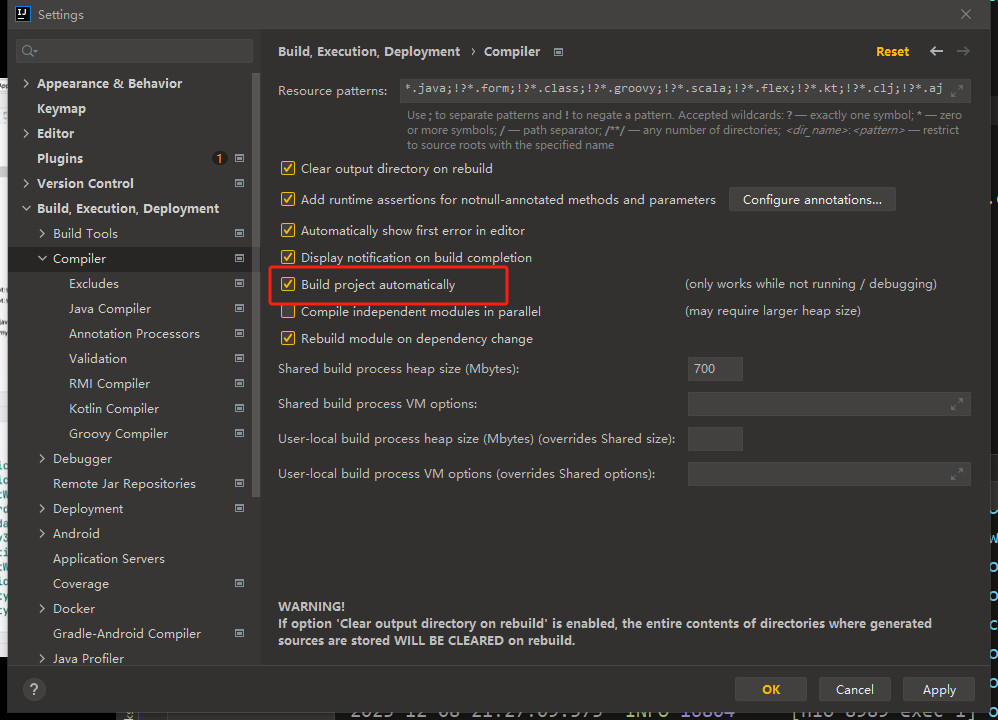The width and height of the screenshot is (998, 720).
Task: Expand Appearance & Behavior section
Action: (x=26, y=83)
